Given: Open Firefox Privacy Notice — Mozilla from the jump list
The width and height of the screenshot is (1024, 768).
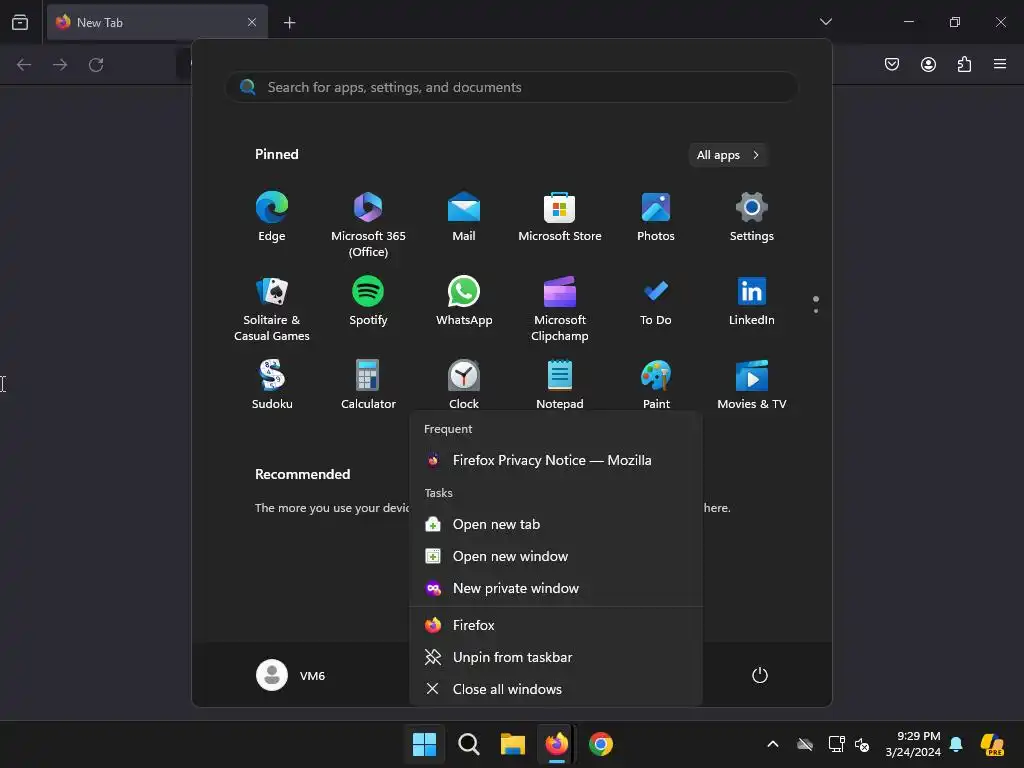Looking at the screenshot, I should coord(556,460).
